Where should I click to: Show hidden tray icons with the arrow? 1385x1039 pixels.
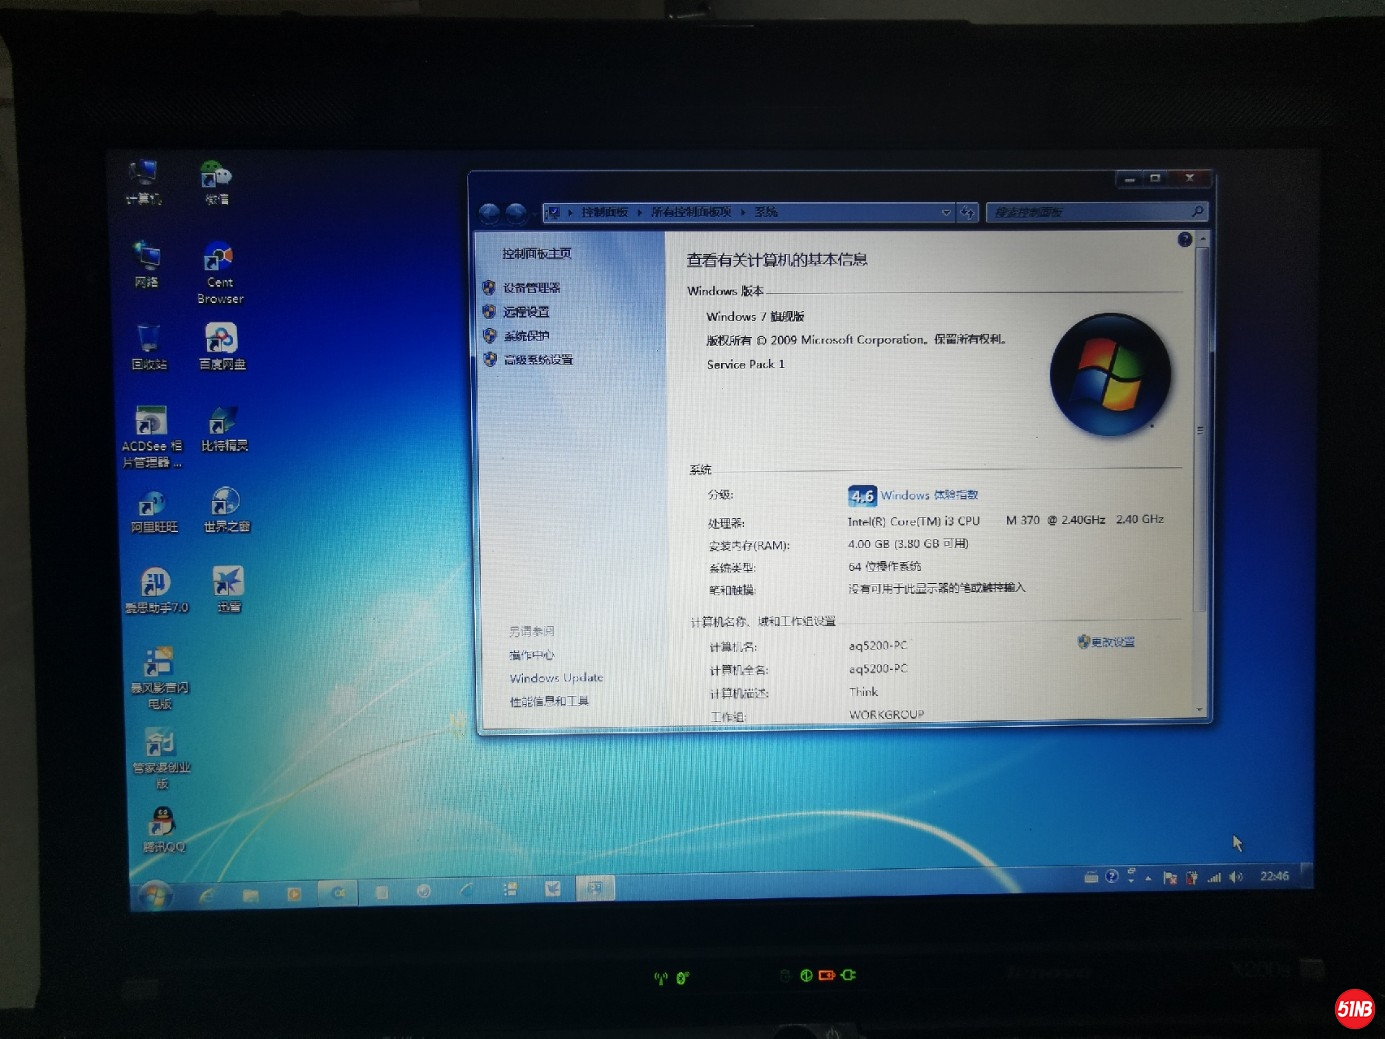tap(1148, 878)
